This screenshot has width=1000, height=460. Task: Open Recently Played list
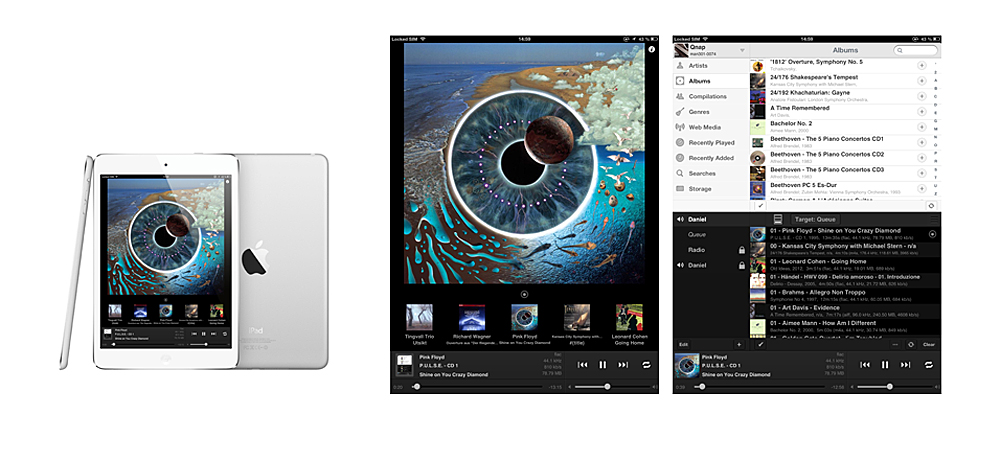click(x=710, y=142)
